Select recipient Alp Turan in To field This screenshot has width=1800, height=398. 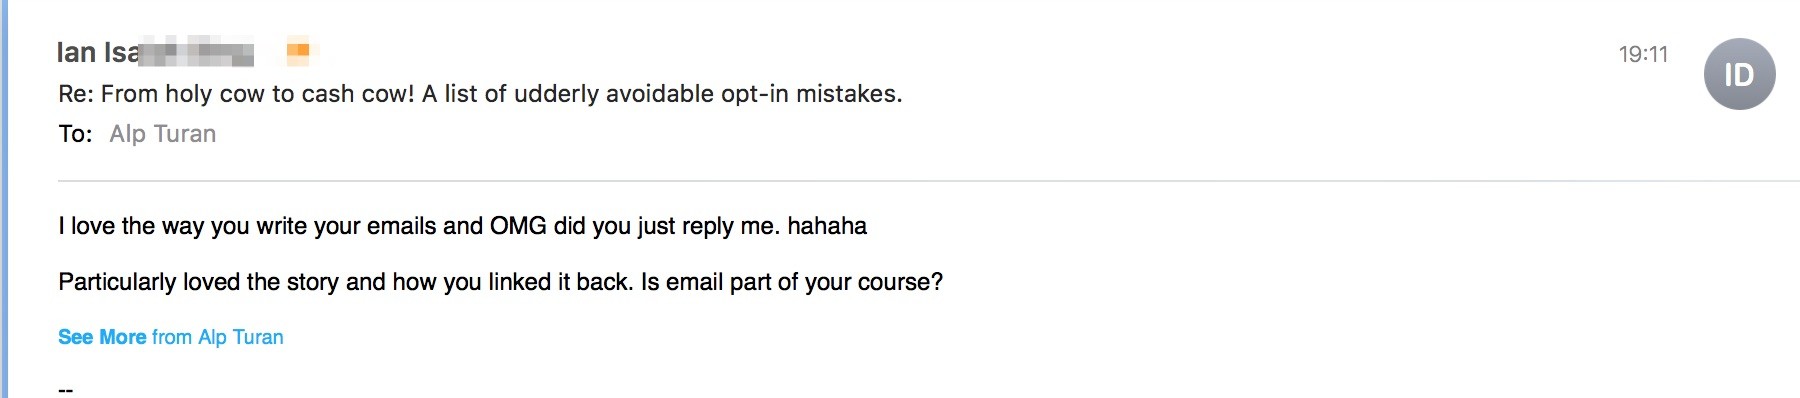[x=163, y=134]
